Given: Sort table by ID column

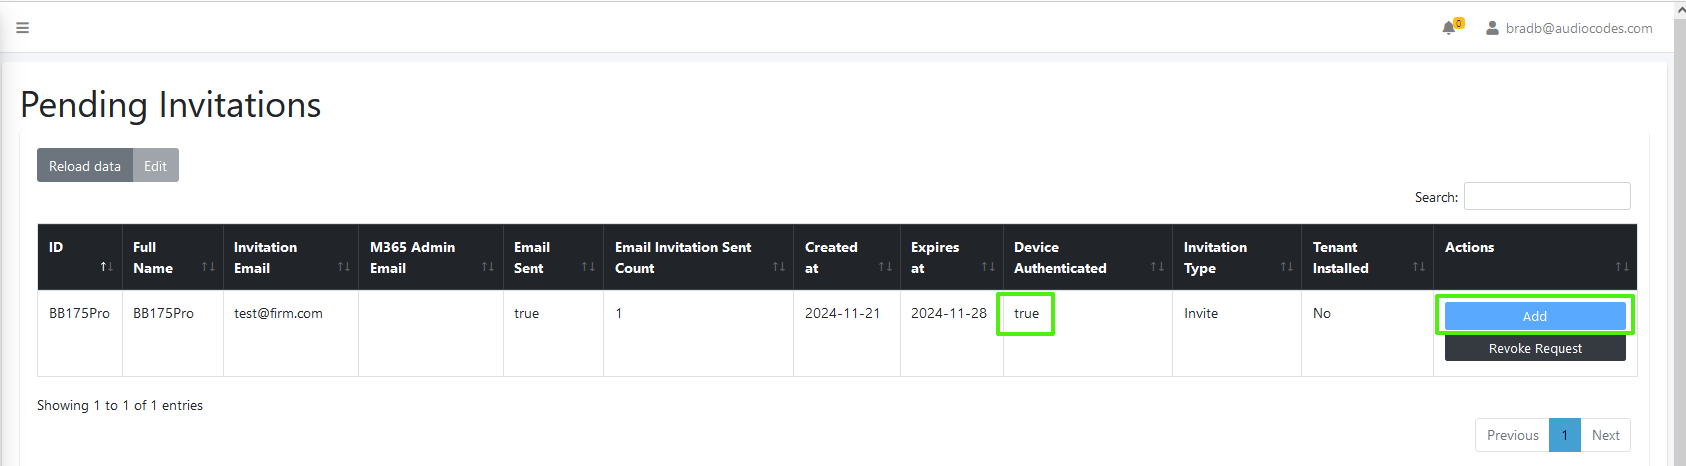Looking at the screenshot, I should tap(80, 257).
